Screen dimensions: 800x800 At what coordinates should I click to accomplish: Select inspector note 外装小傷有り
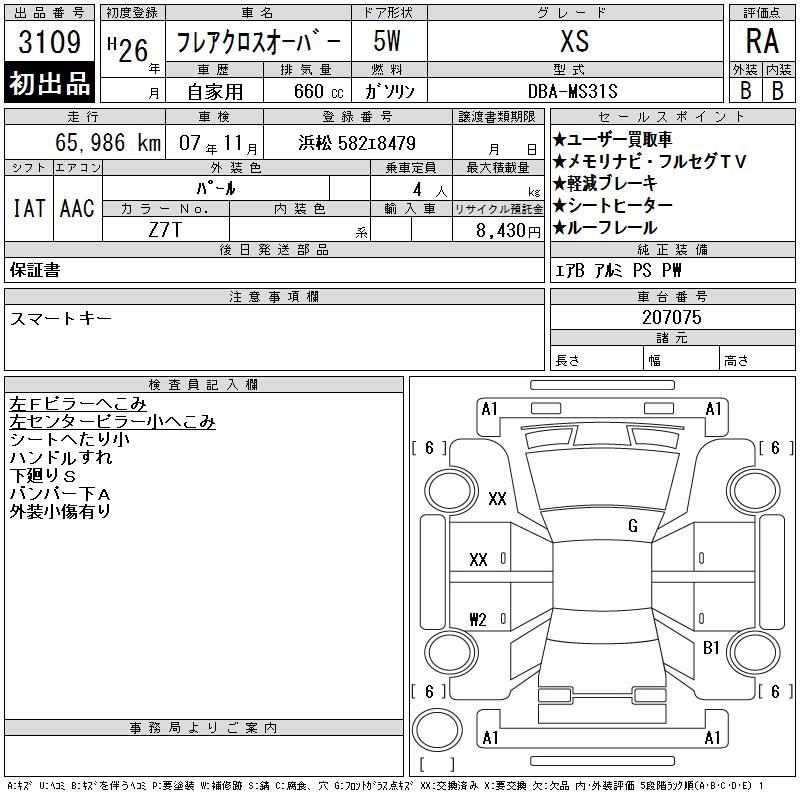coord(60,511)
